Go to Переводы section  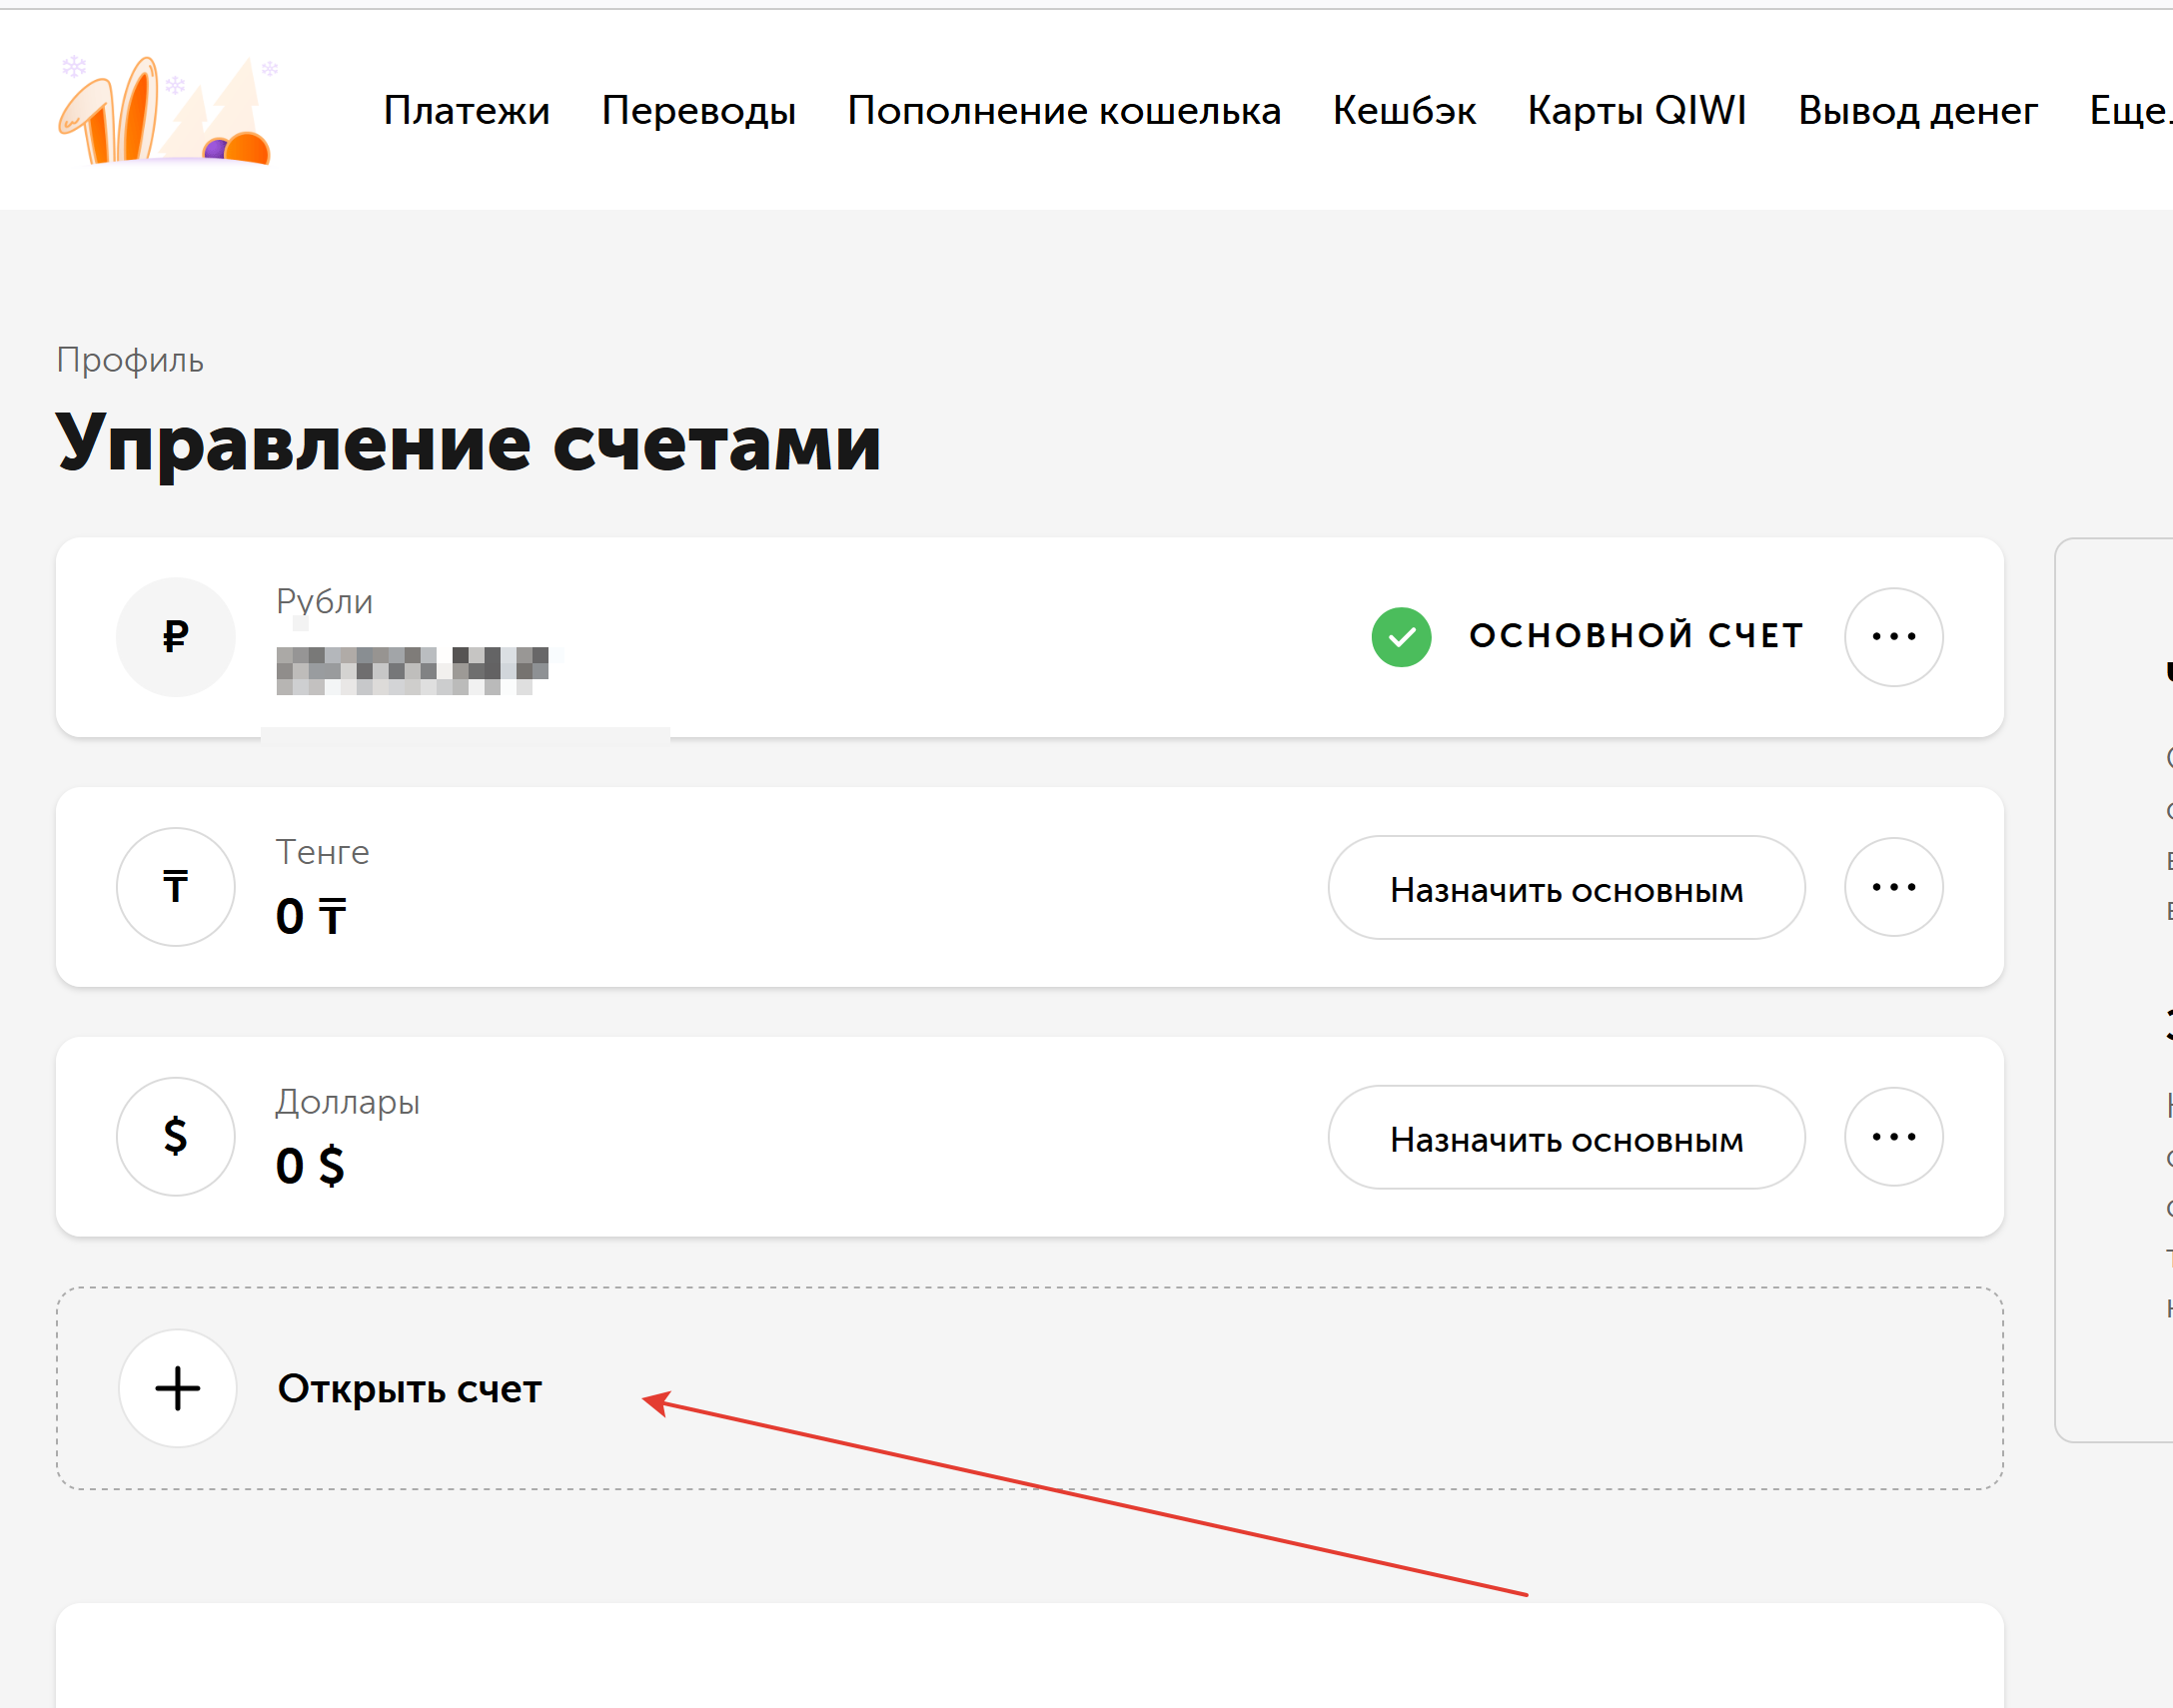coord(698,110)
